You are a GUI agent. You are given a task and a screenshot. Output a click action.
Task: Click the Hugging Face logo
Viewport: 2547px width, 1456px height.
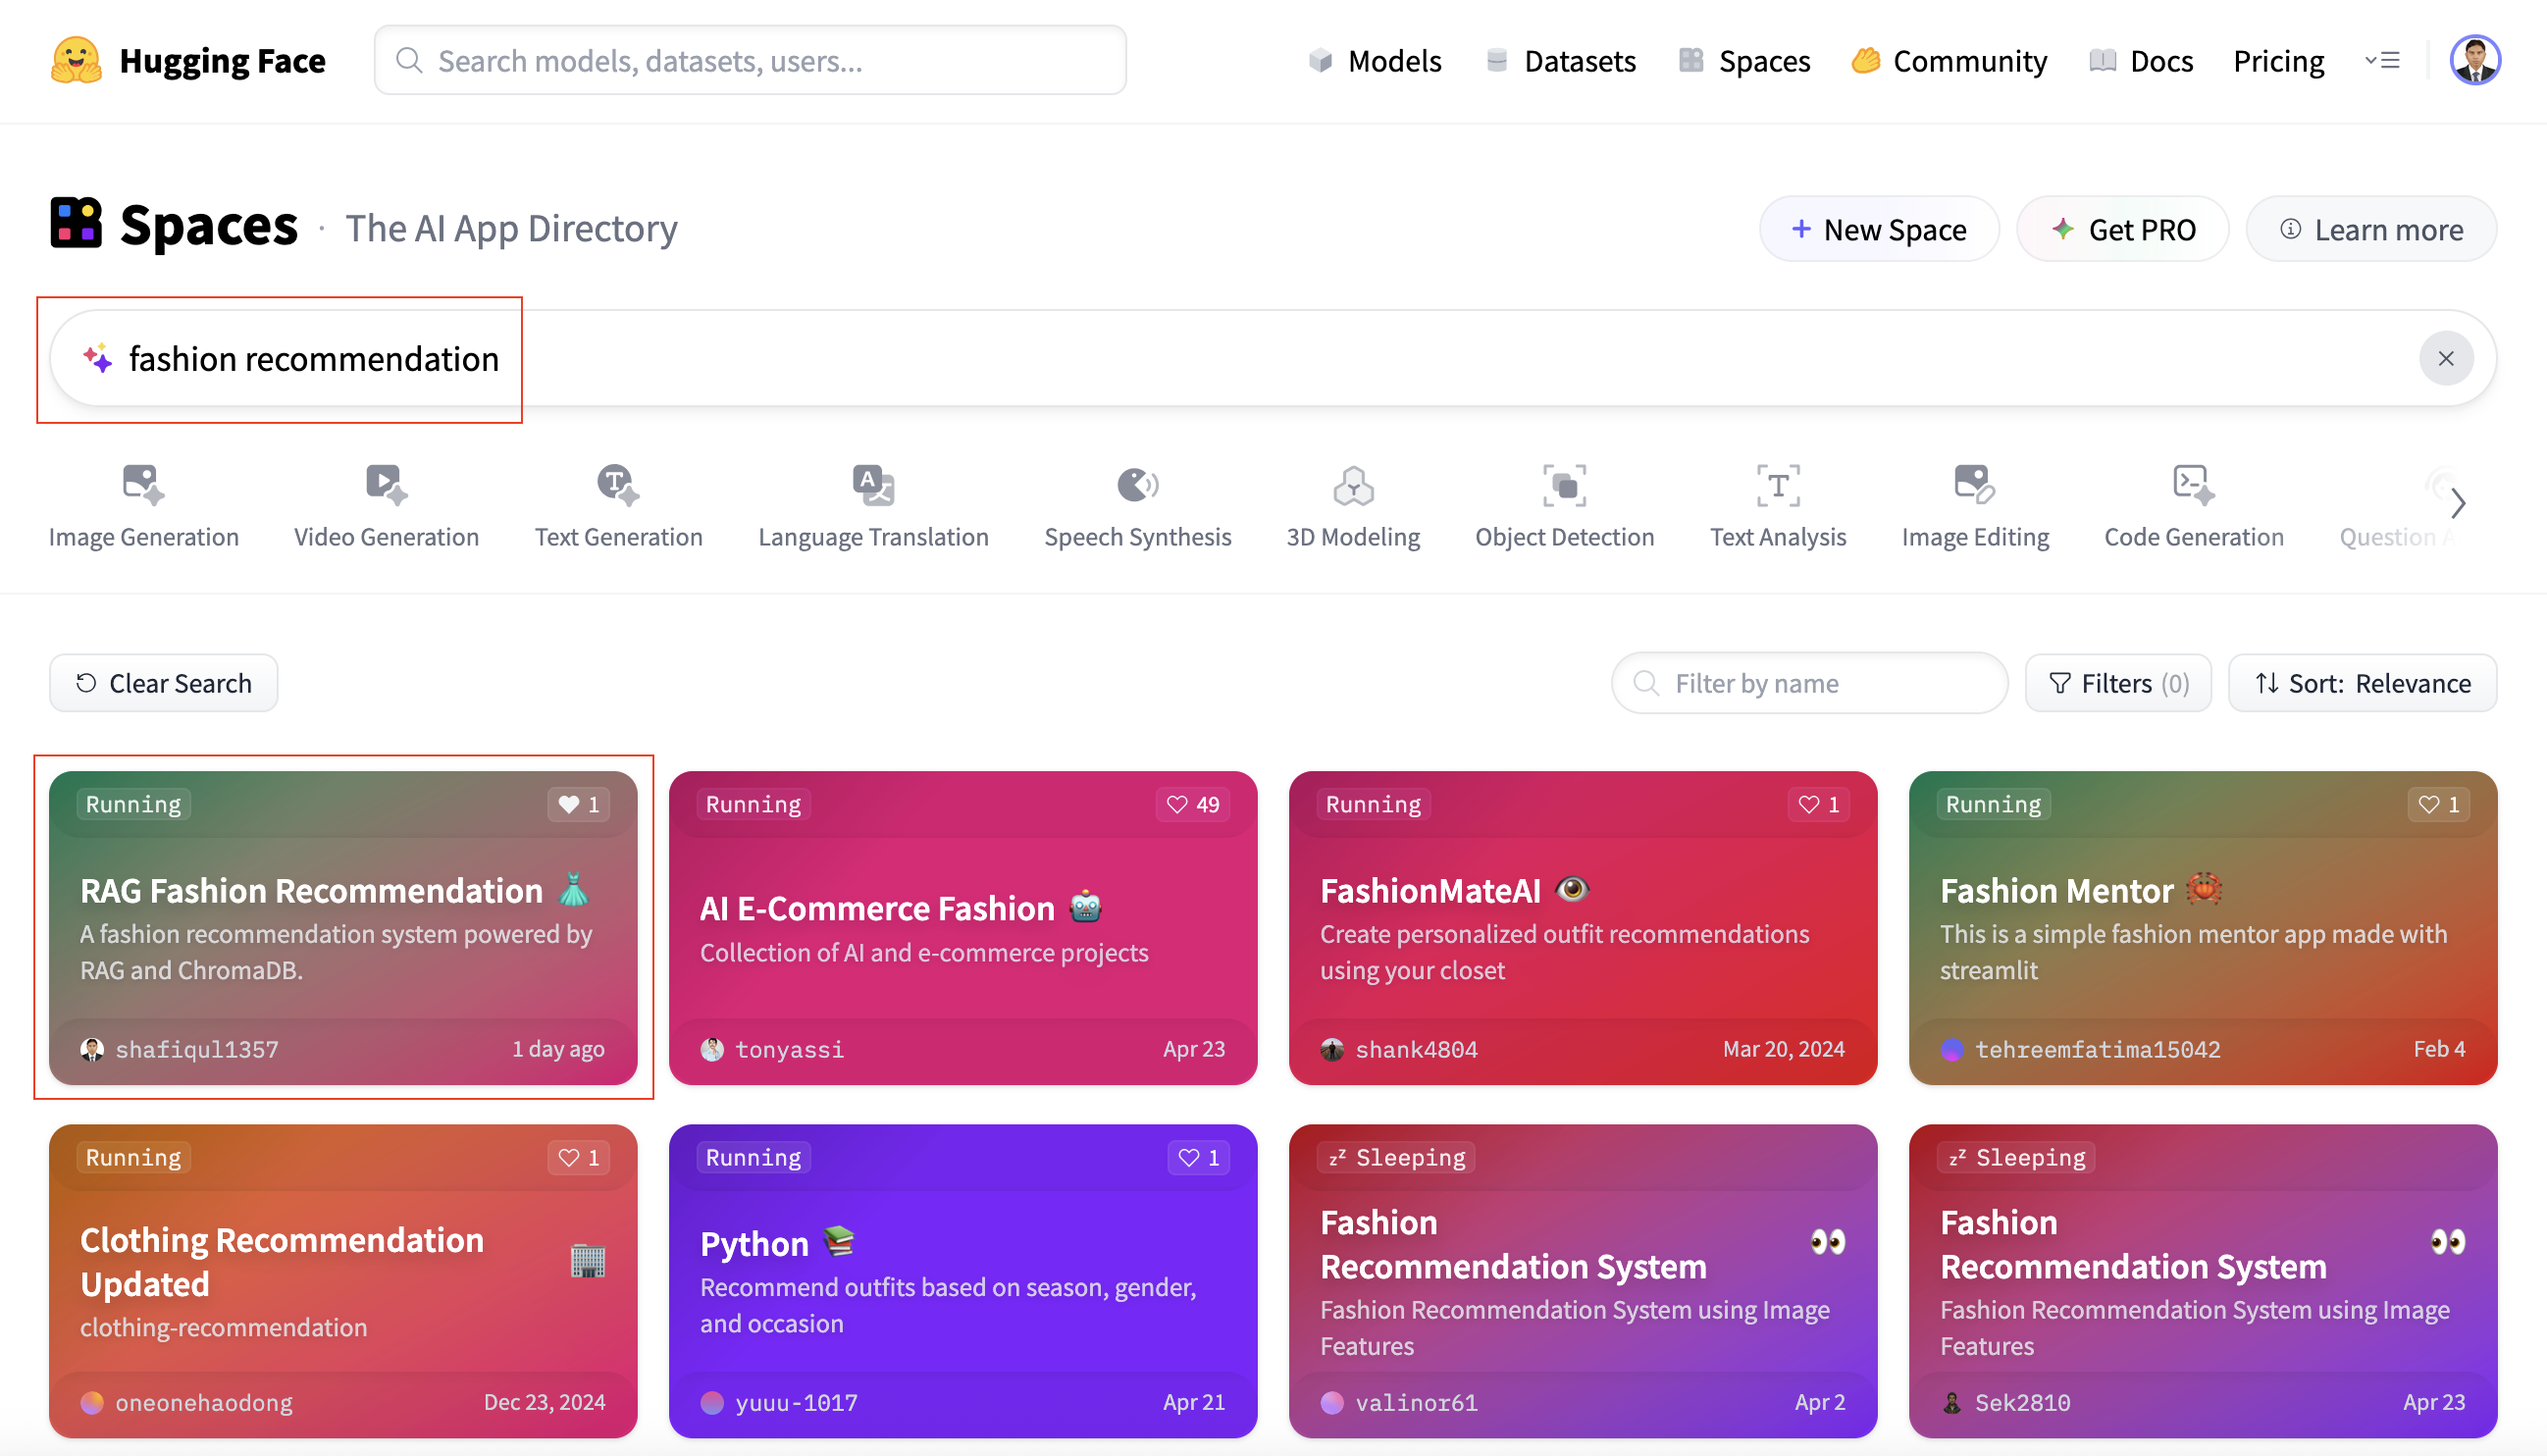188,60
